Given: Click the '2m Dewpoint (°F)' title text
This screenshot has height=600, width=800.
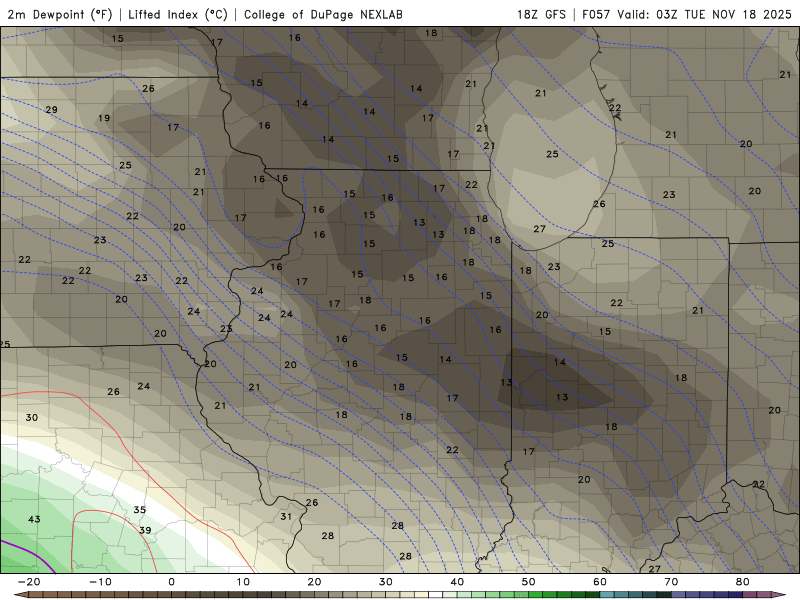Looking at the screenshot, I should point(60,14).
